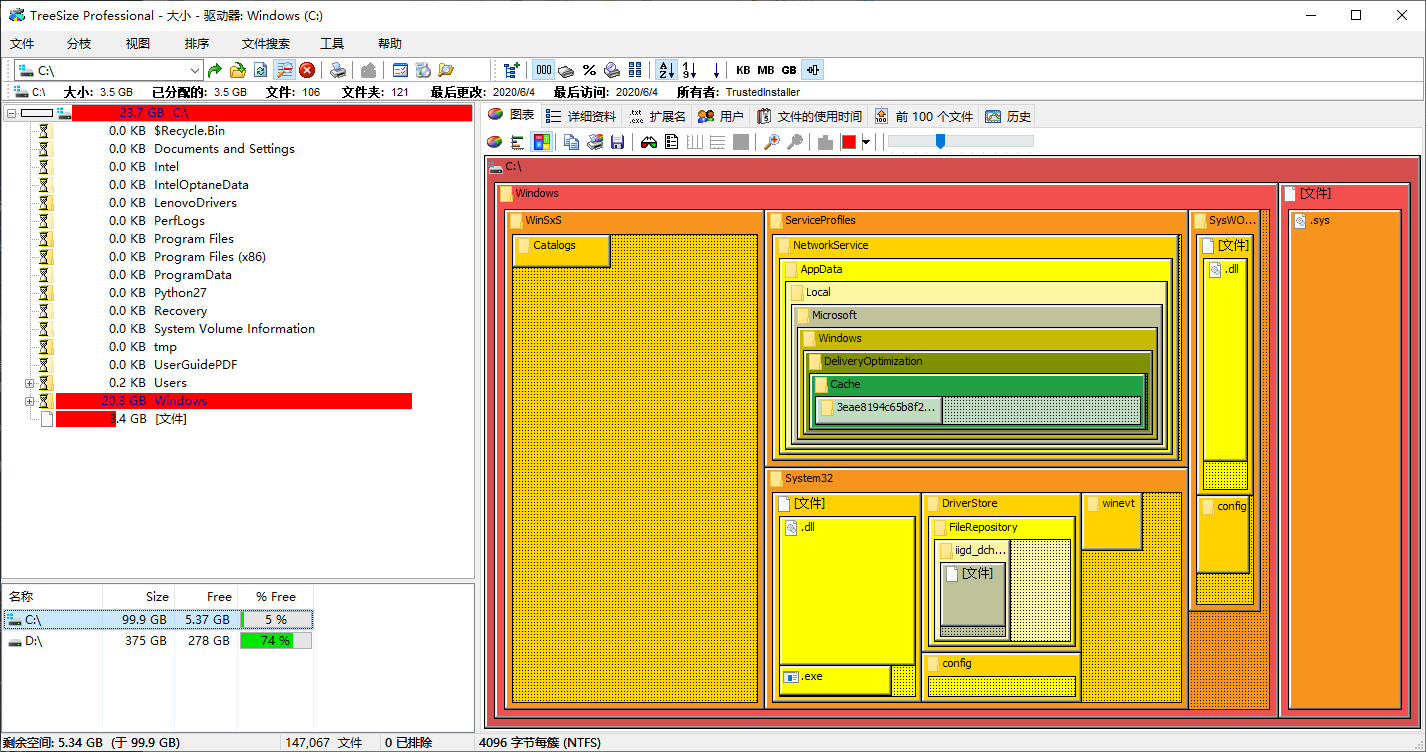Click the zoom in magnifier on chart toolbar
The width and height of the screenshot is (1426, 752).
point(772,142)
